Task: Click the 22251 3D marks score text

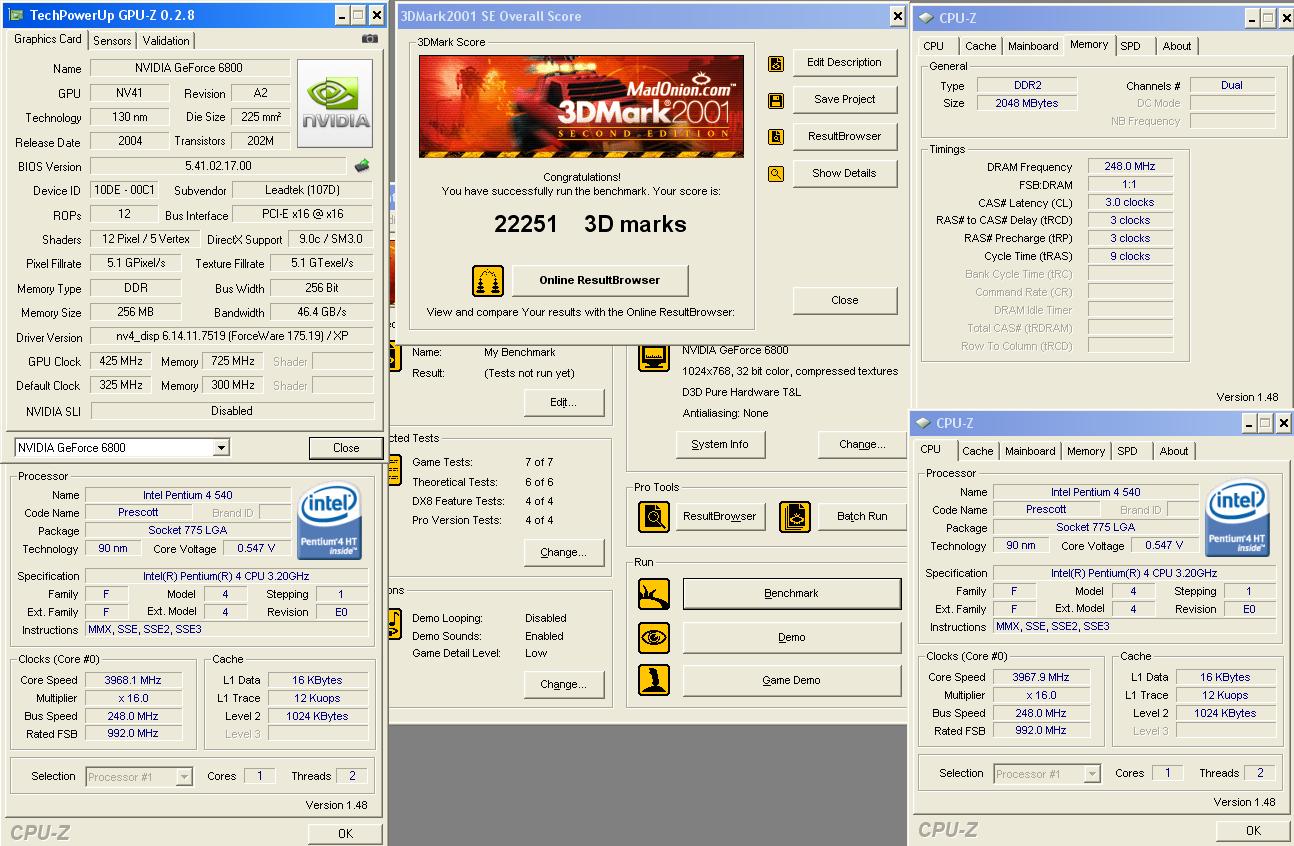Action: click(590, 224)
